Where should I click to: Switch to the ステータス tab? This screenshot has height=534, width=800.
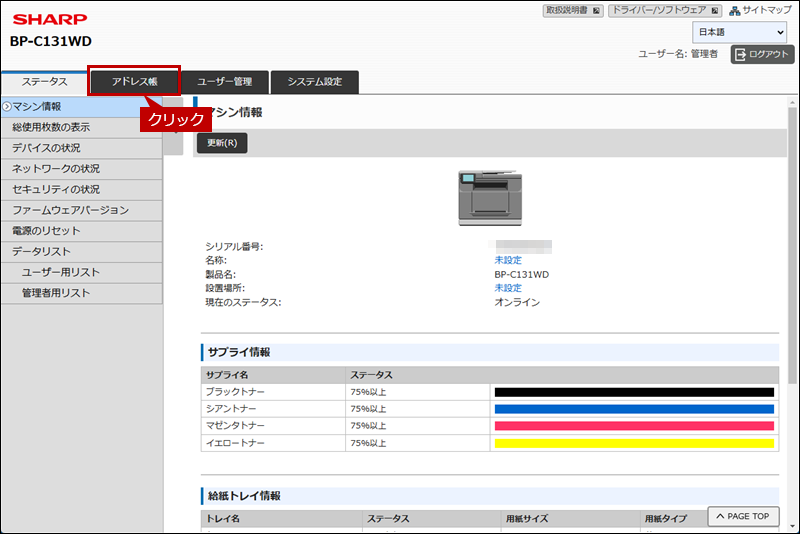(x=44, y=82)
